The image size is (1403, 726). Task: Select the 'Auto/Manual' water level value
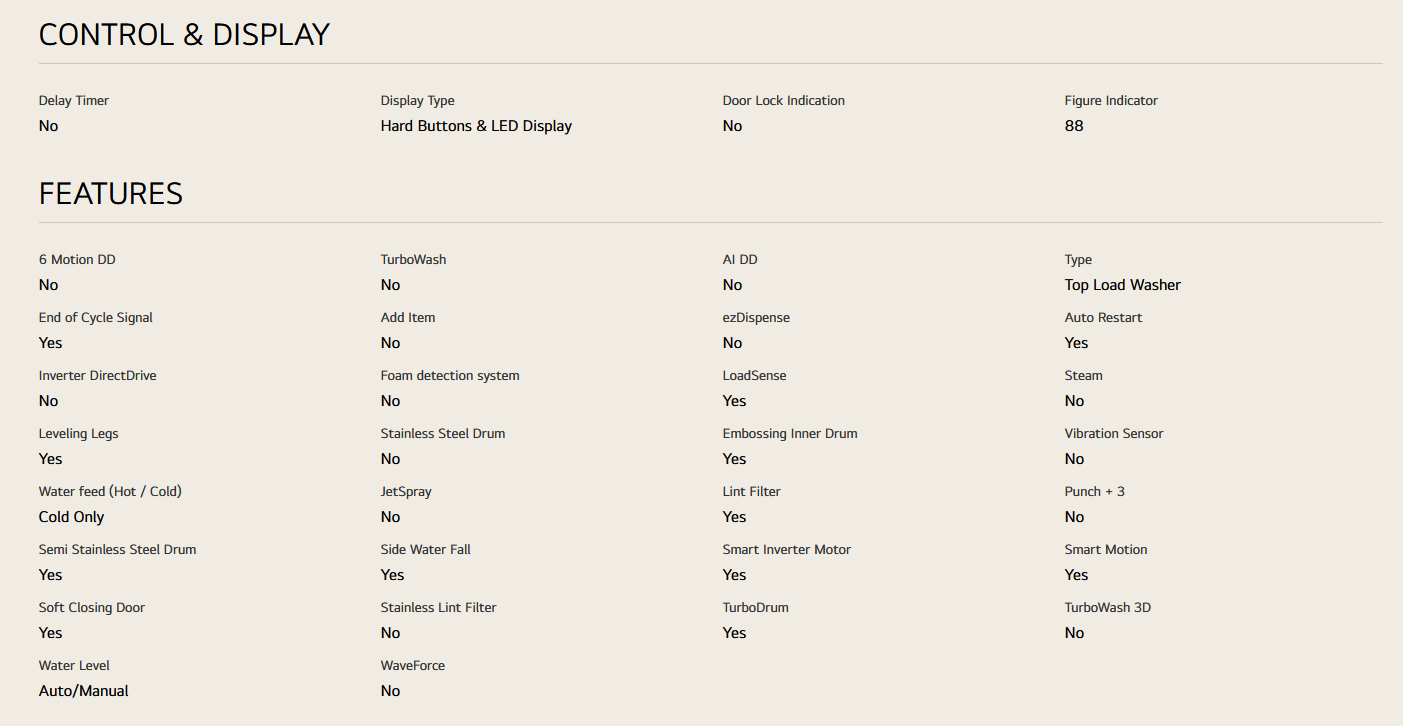point(84,691)
